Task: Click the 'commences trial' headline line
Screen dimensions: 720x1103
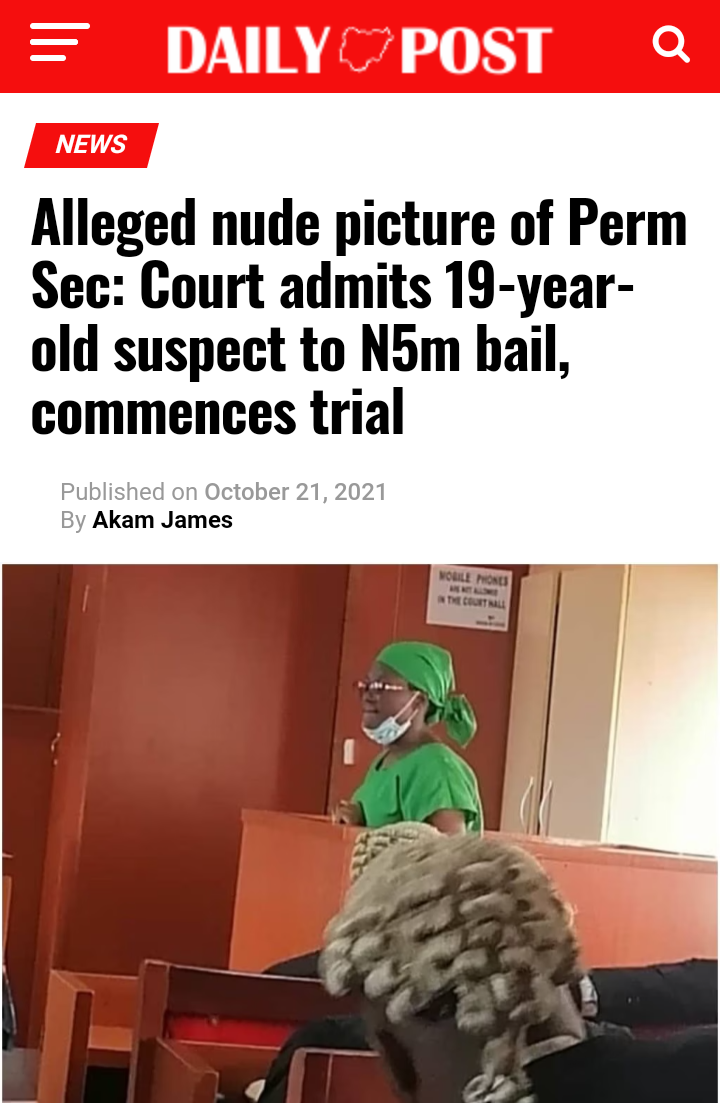Action: click(x=218, y=412)
